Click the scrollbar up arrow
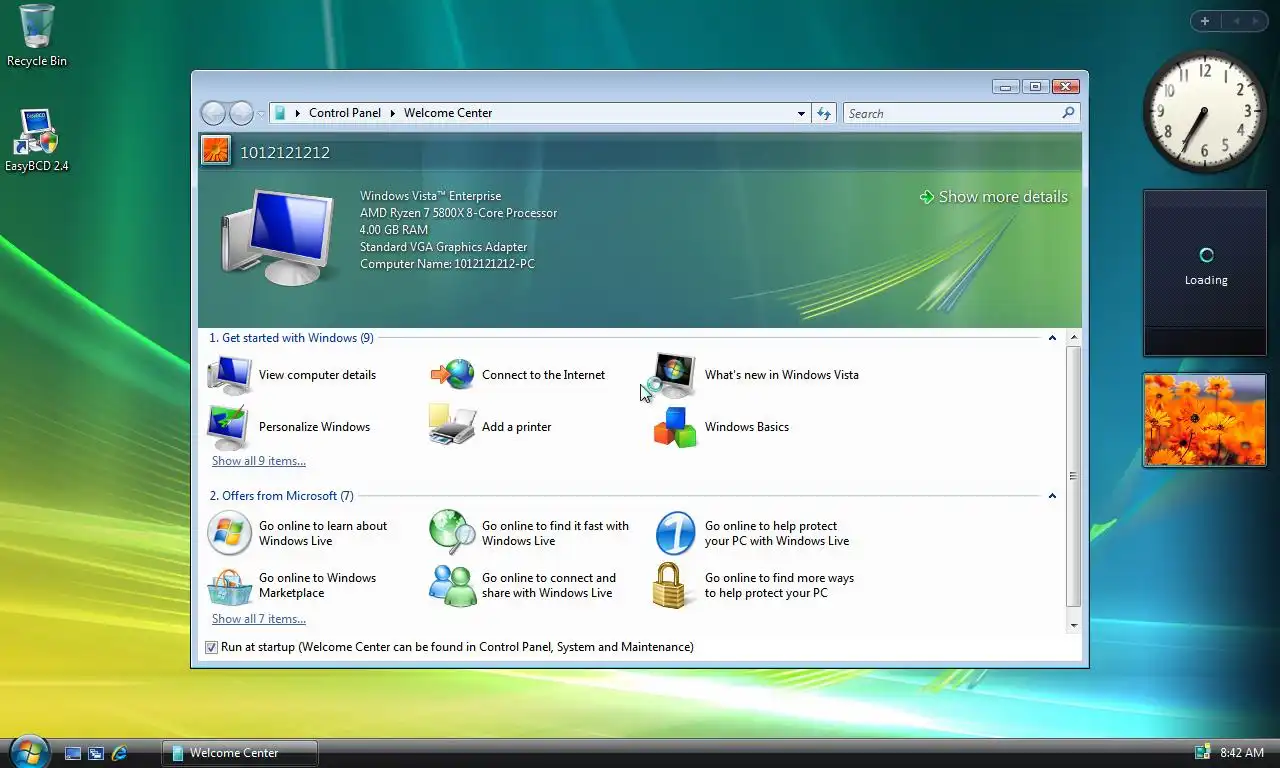Image resolution: width=1280 pixels, height=768 pixels. pos(1074,338)
